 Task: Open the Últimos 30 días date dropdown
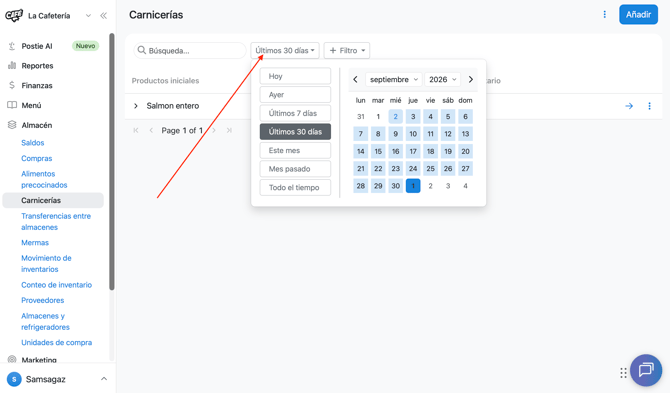tap(285, 50)
